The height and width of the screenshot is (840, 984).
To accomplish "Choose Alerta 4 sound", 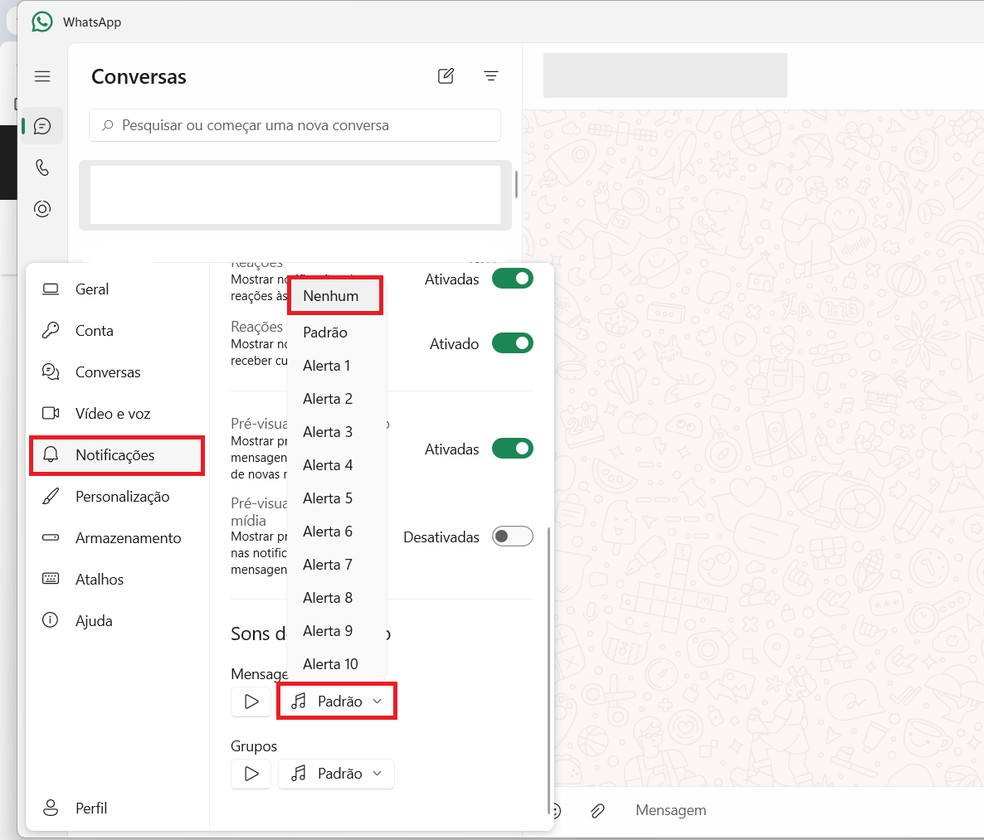I will coord(336,465).
